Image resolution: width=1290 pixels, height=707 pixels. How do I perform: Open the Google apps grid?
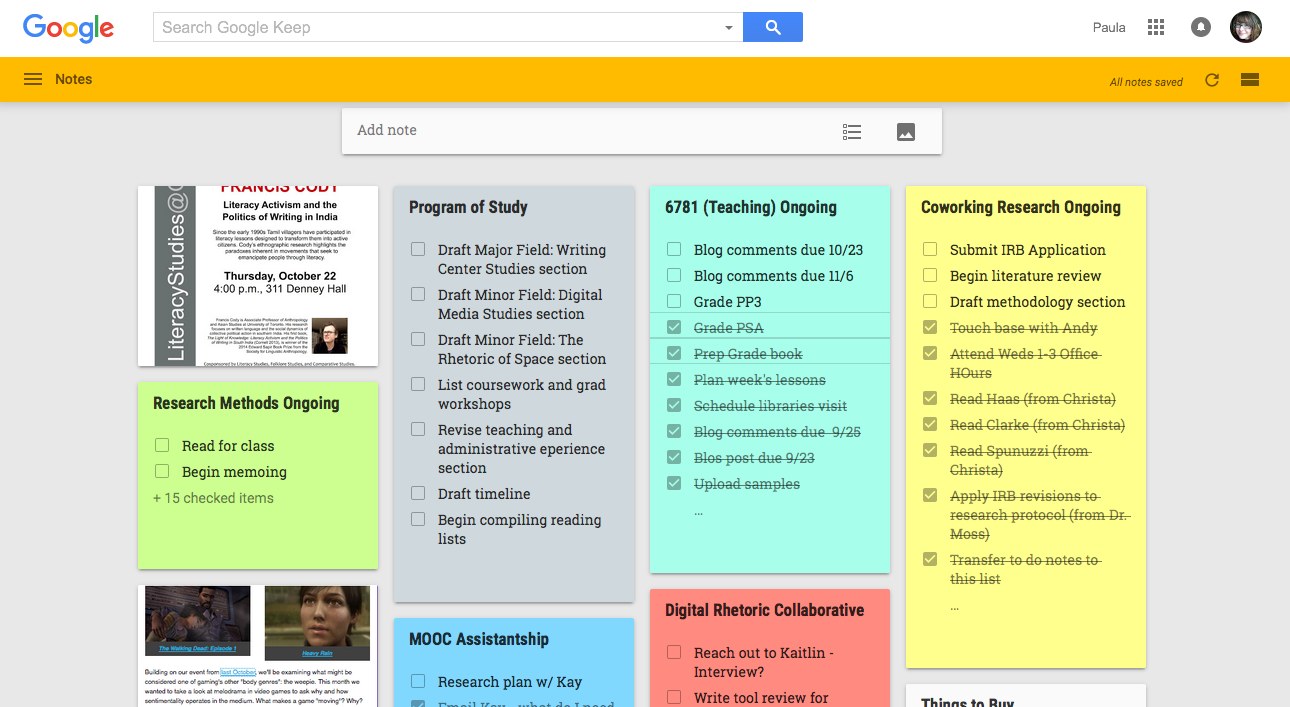[1156, 27]
